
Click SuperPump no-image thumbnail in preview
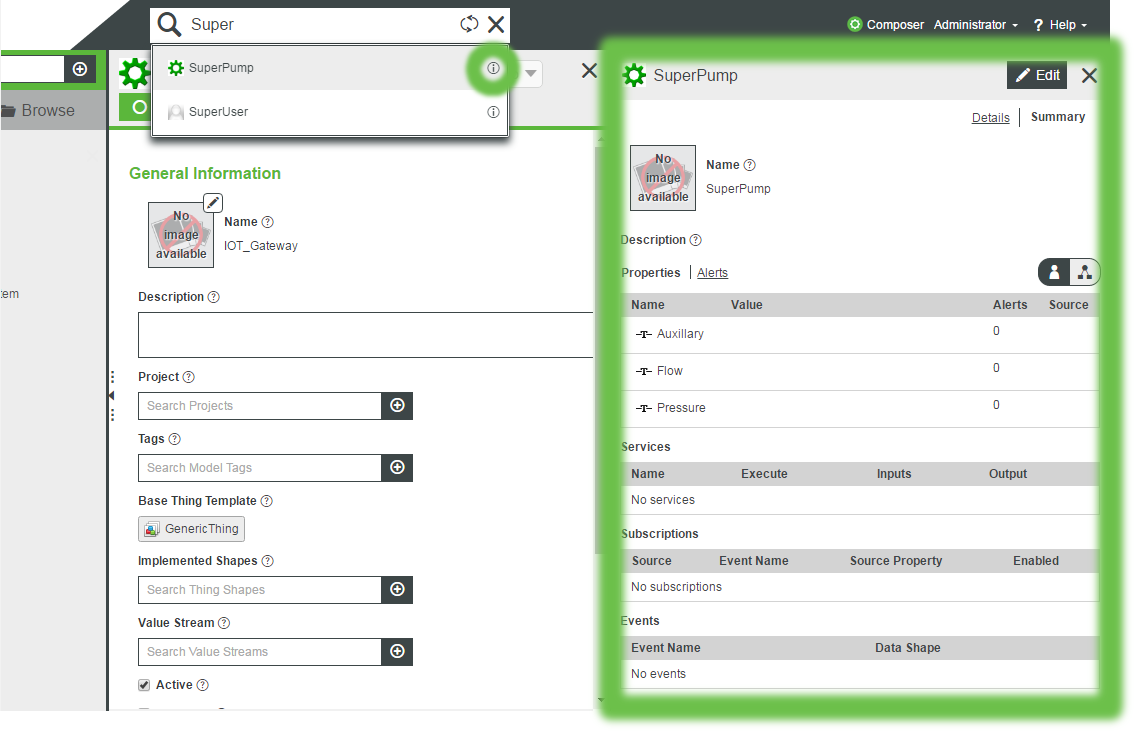pos(663,178)
